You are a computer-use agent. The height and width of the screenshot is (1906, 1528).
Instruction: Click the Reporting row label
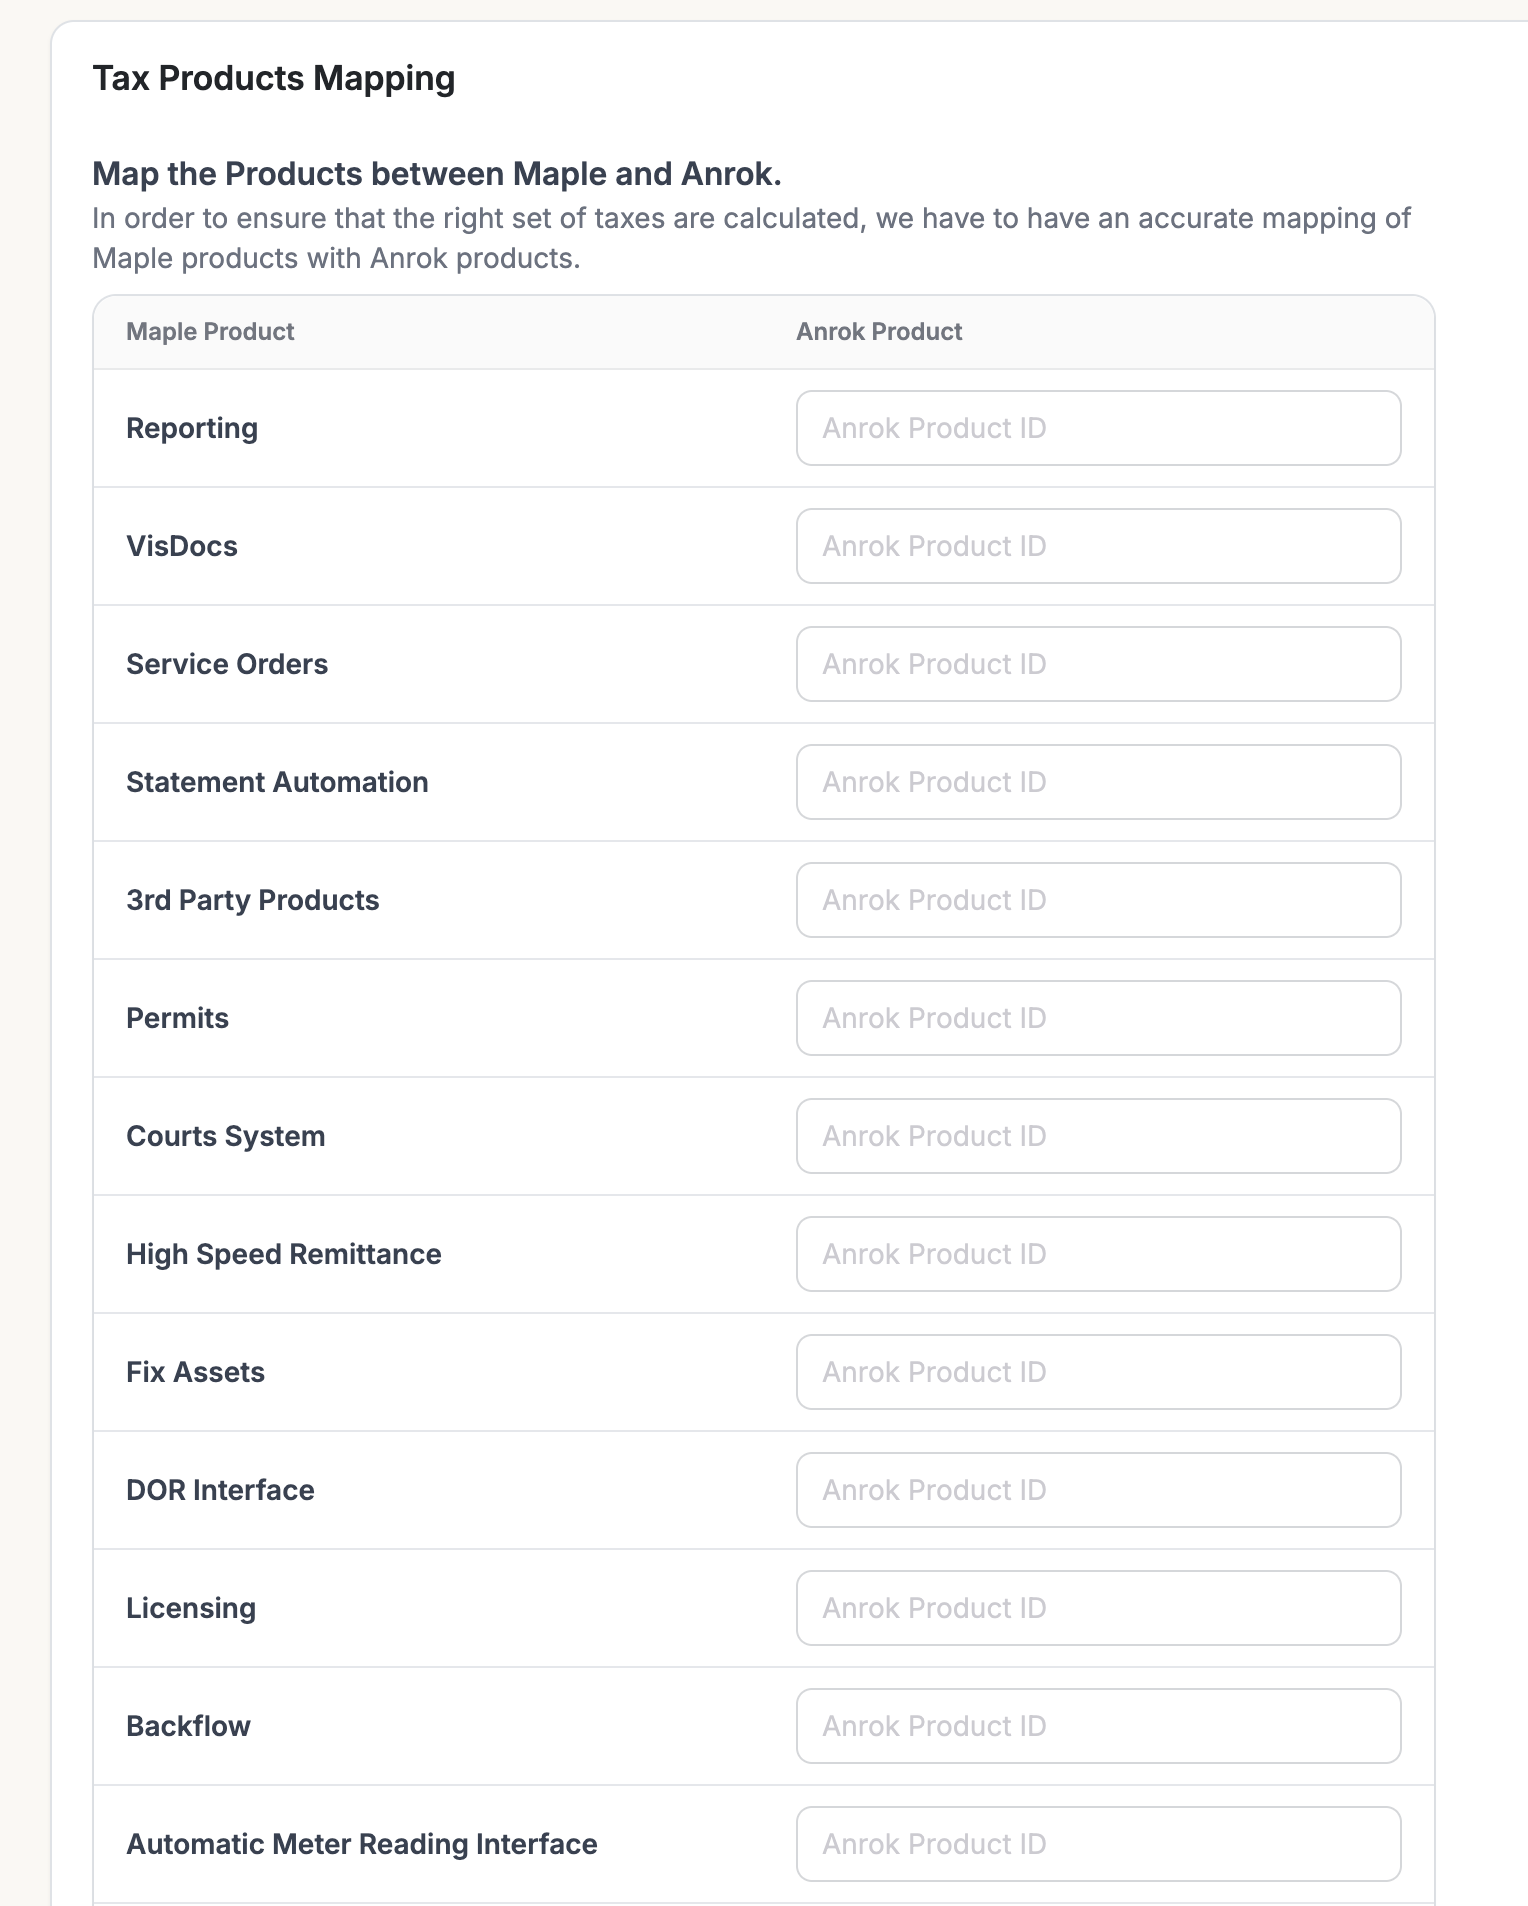coord(192,428)
